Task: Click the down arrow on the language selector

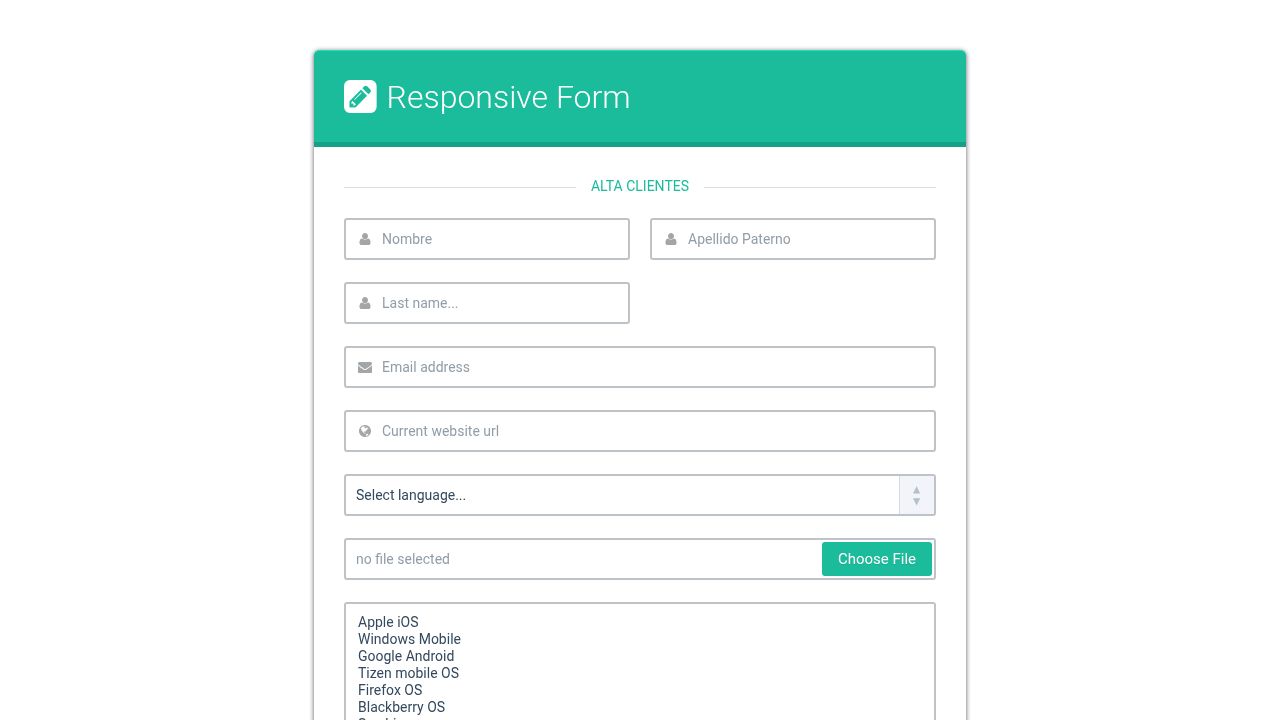Action: tap(916, 501)
